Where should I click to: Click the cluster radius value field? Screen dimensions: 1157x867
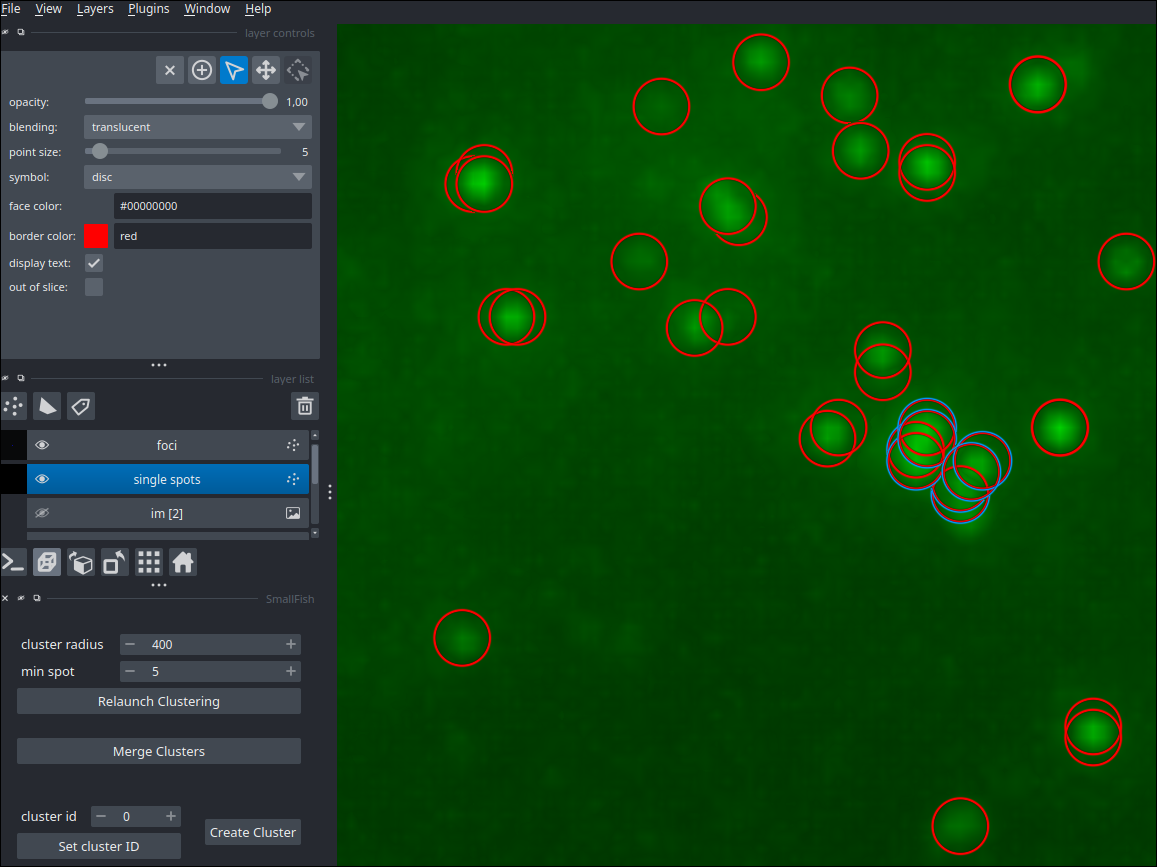click(x=210, y=644)
